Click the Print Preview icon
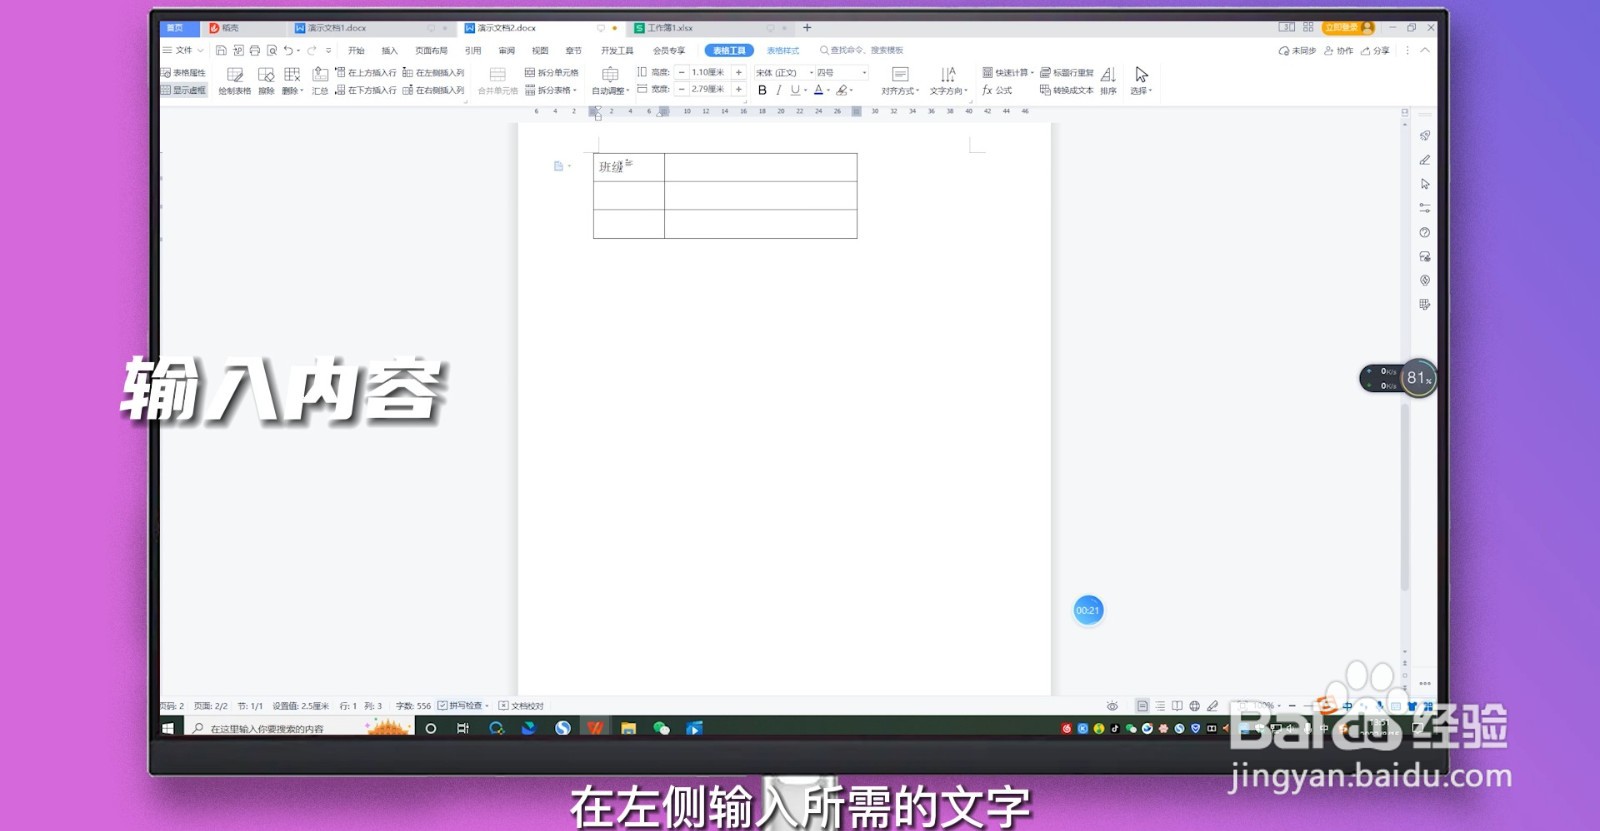1600x831 pixels. (272, 50)
